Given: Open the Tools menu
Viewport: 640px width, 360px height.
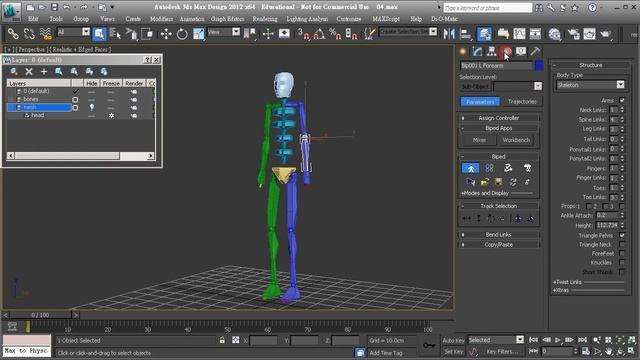Looking at the screenshot, I should click(x=56, y=19).
